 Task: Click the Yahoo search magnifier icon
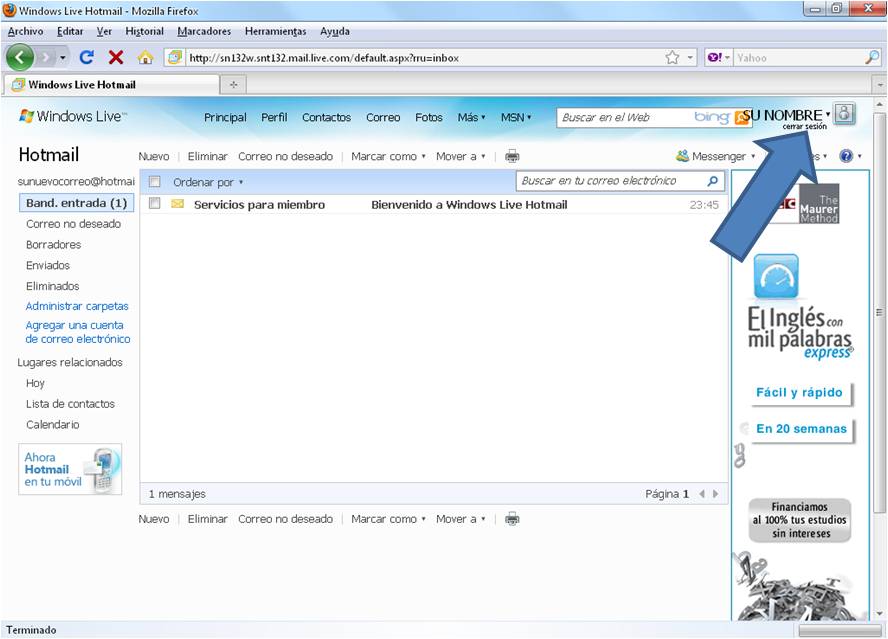pos(872,58)
